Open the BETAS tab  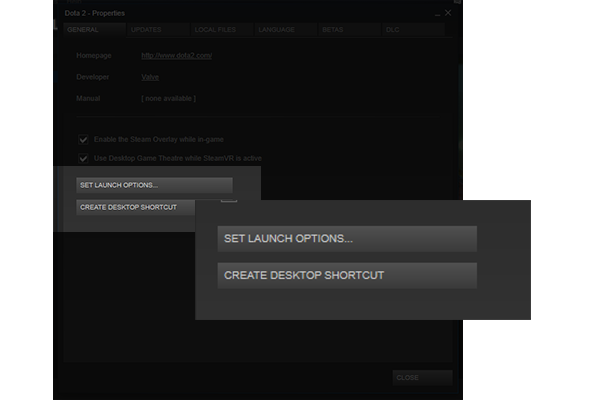tap(350, 29)
